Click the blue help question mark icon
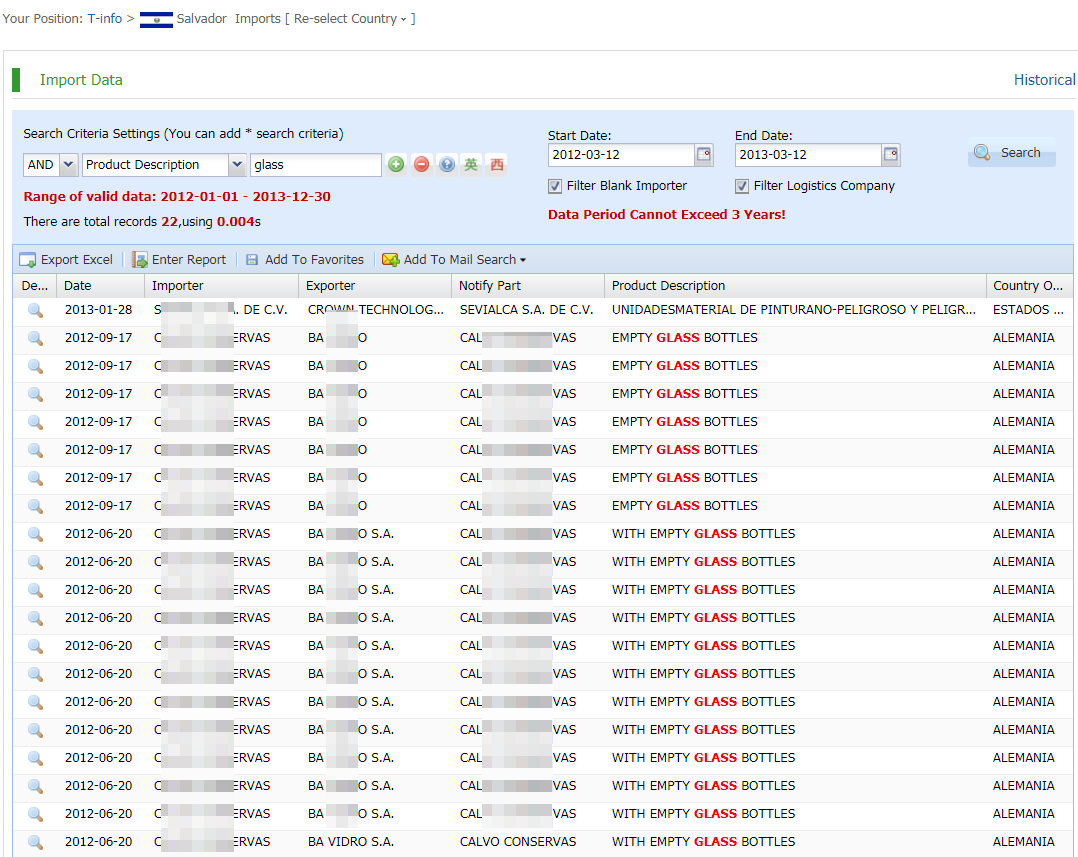Image resolution: width=1078 pixels, height=857 pixels. tap(446, 165)
